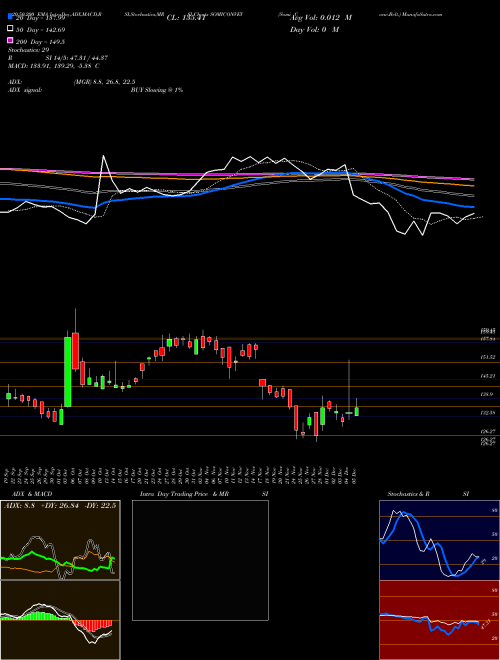Click the last green candlestick on the chart

(356, 412)
